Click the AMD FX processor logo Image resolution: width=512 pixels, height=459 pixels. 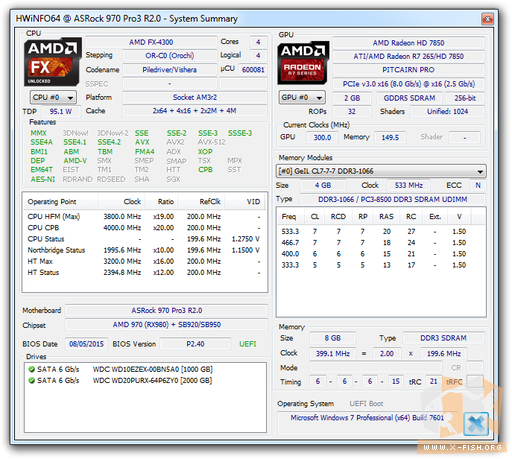(x=53, y=62)
